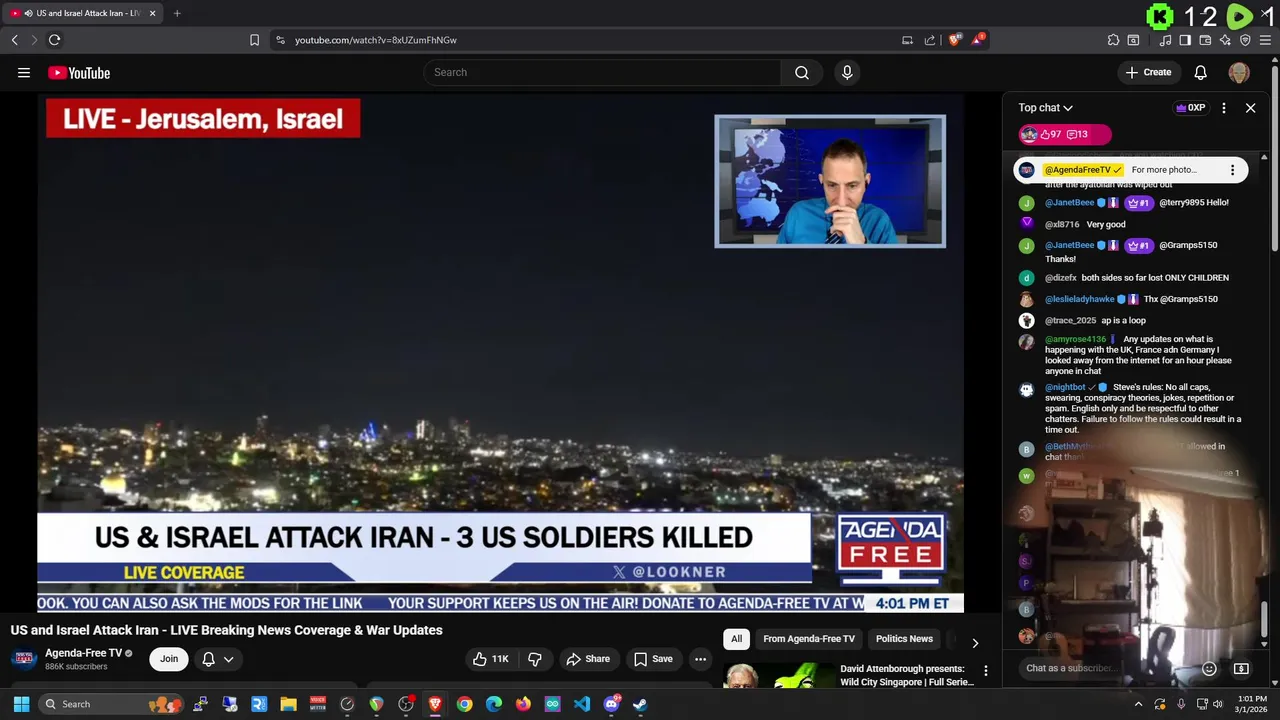
Task: Open browser extensions puzzle icon
Action: tap(1113, 40)
